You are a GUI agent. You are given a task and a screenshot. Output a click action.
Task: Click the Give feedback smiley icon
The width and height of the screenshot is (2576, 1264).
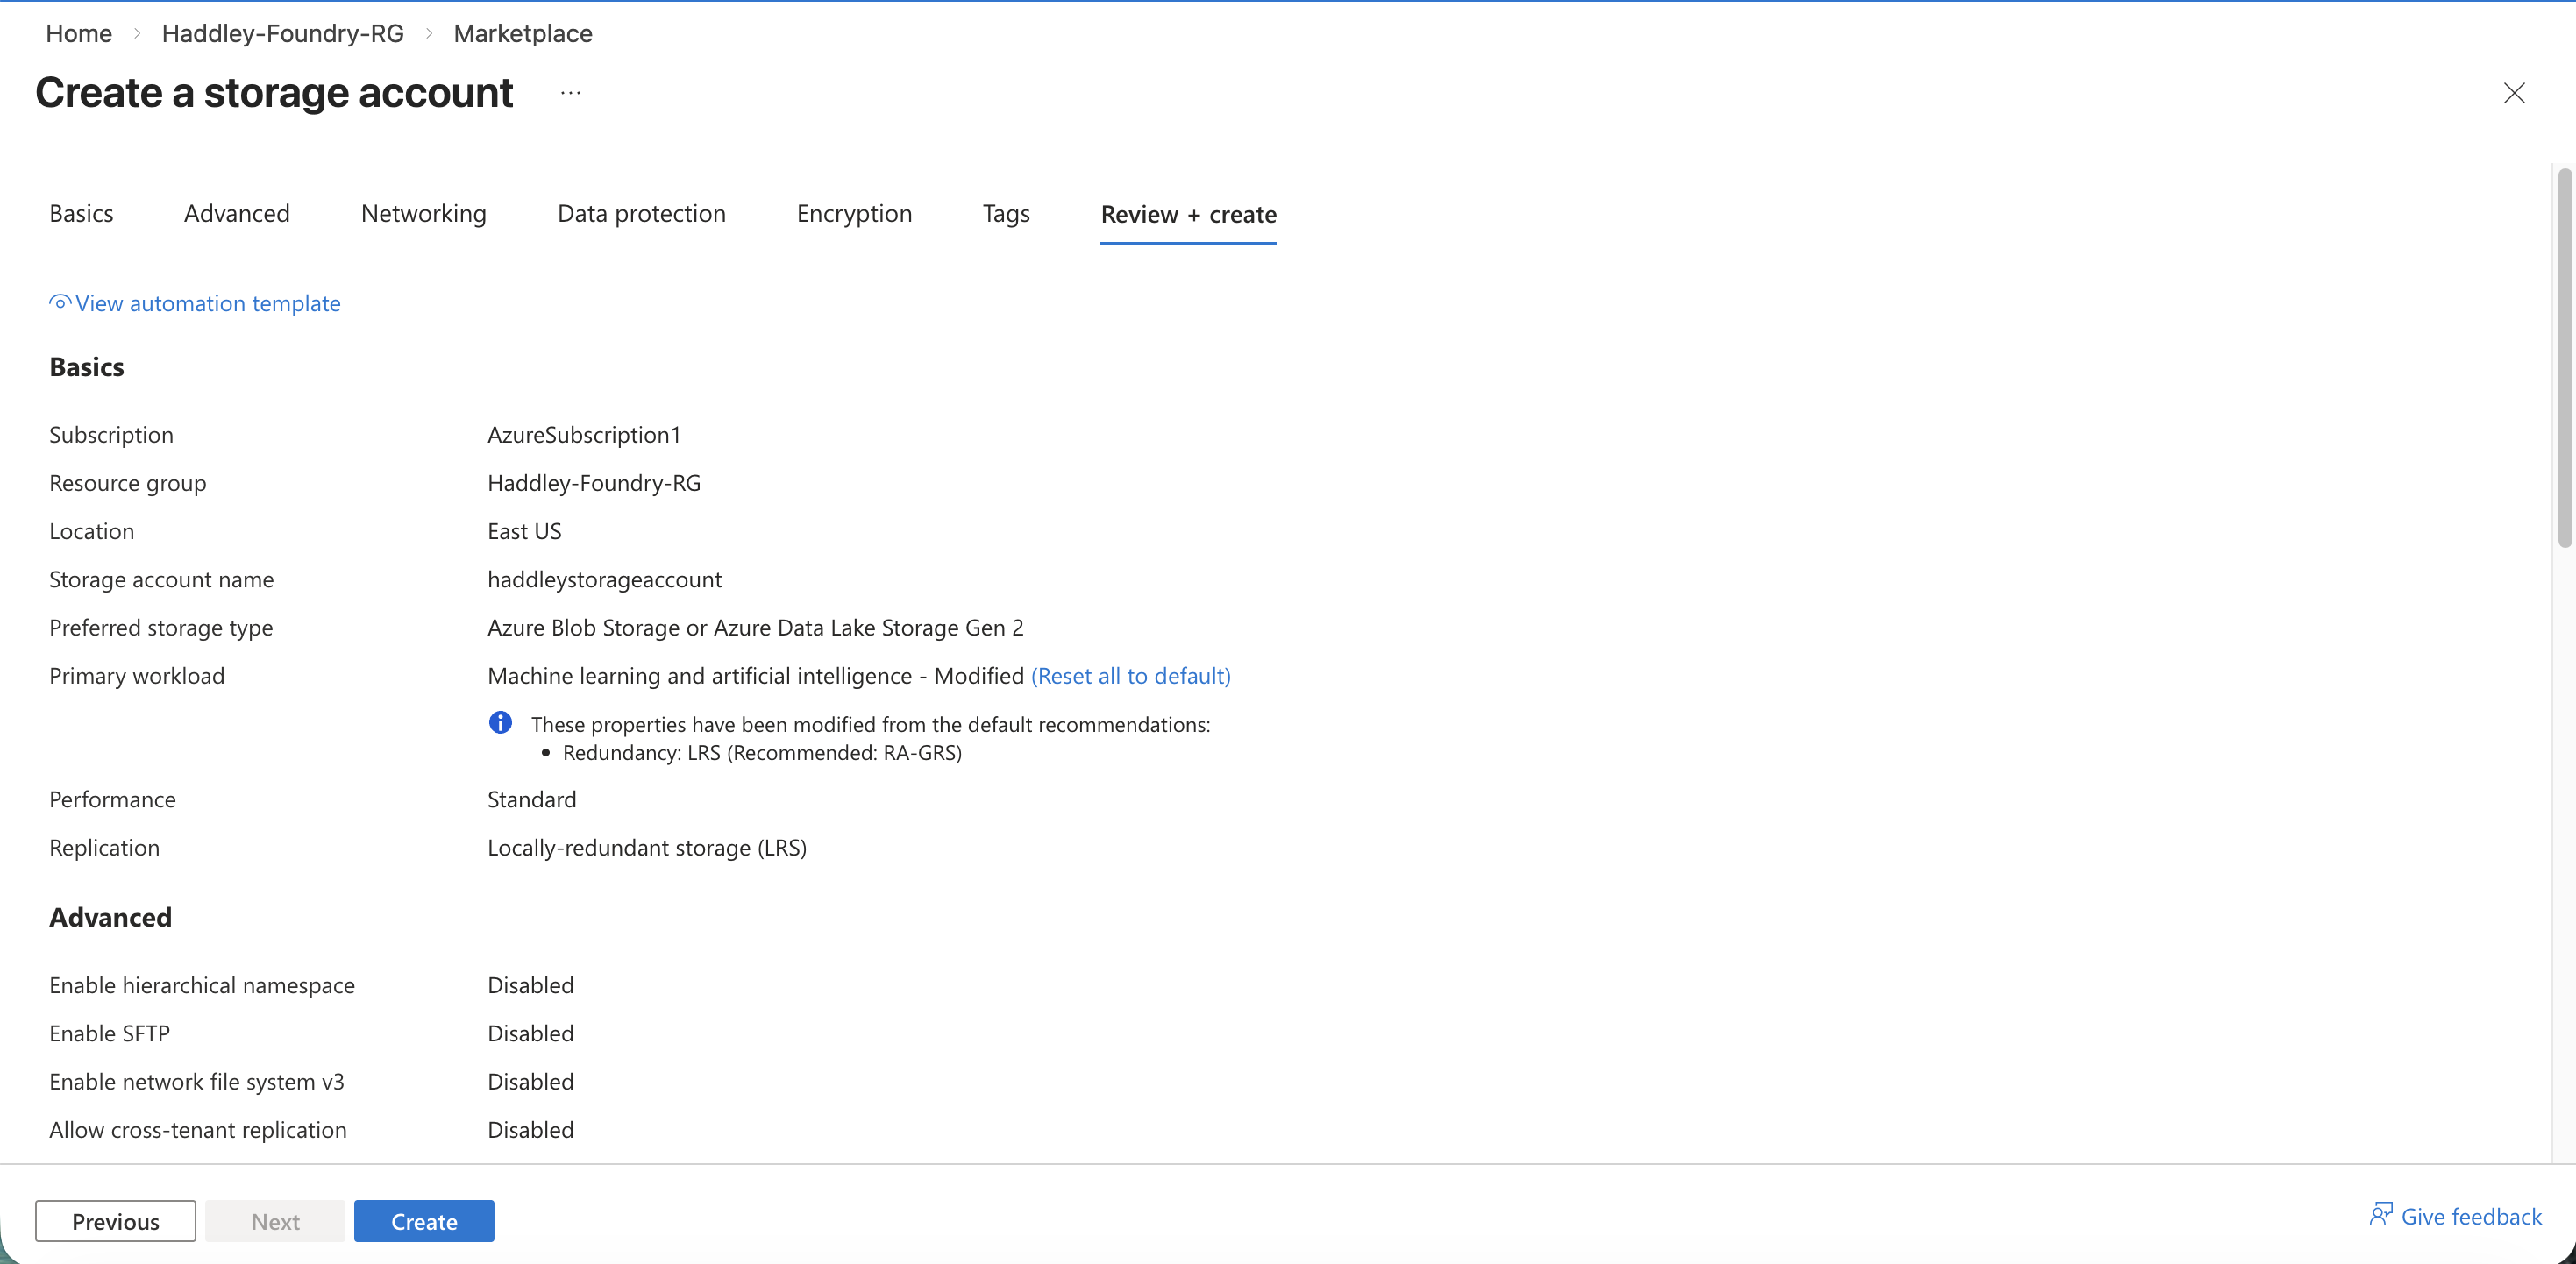point(2381,1216)
